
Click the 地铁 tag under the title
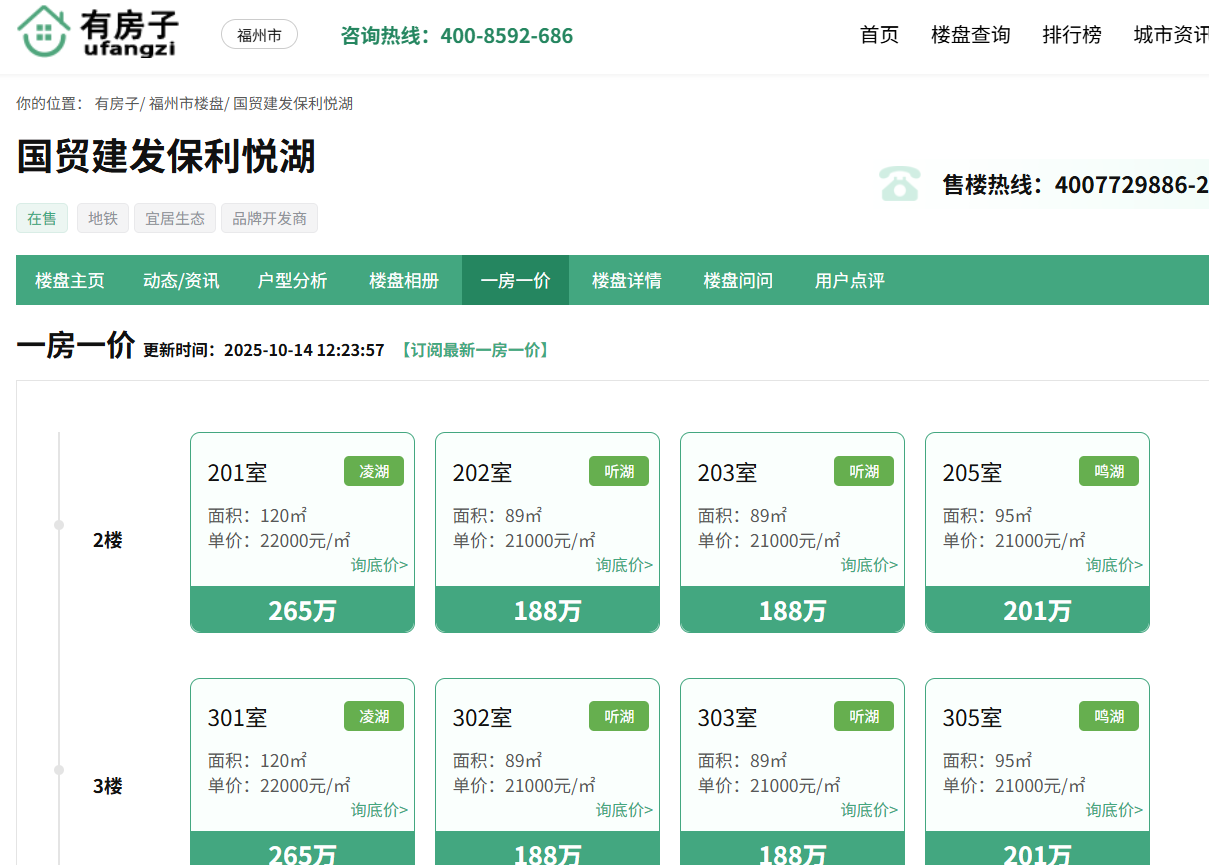coord(103,218)
